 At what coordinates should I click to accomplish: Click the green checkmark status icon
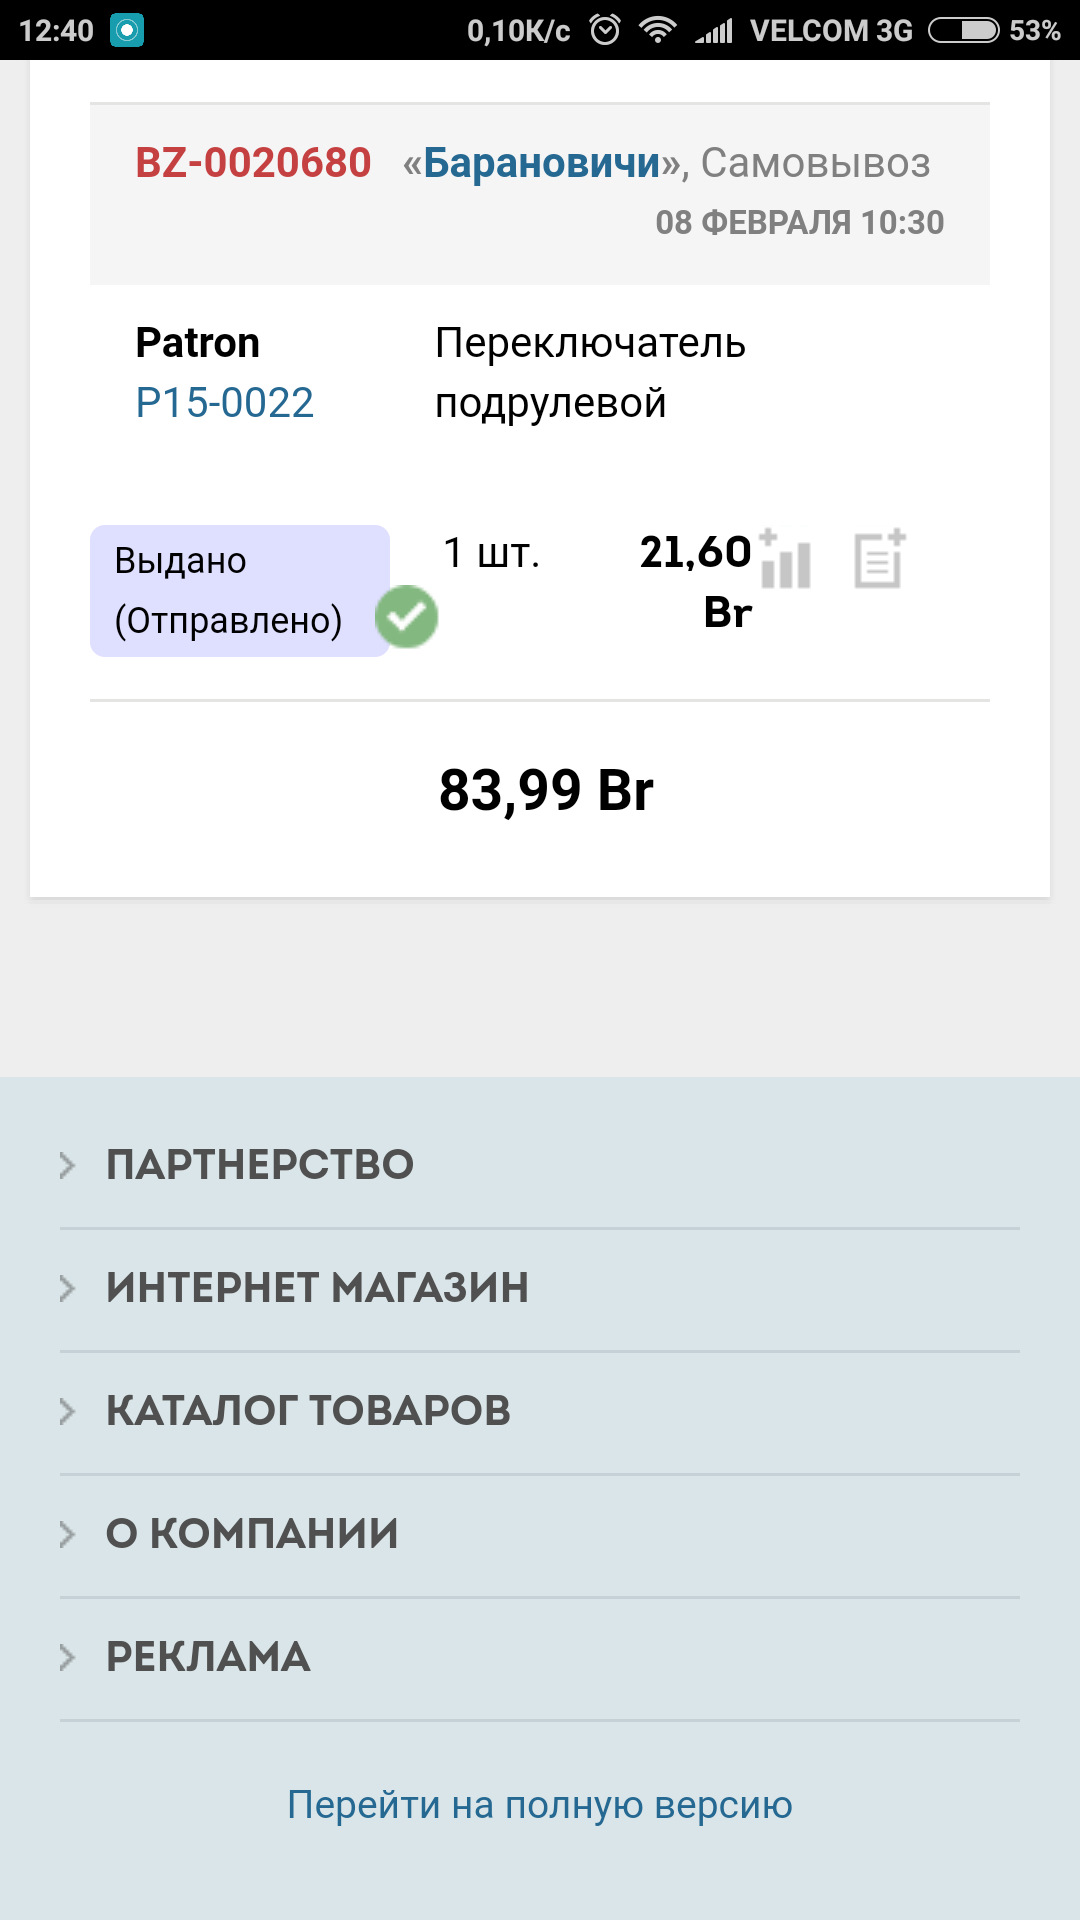(x=407, y=616)
